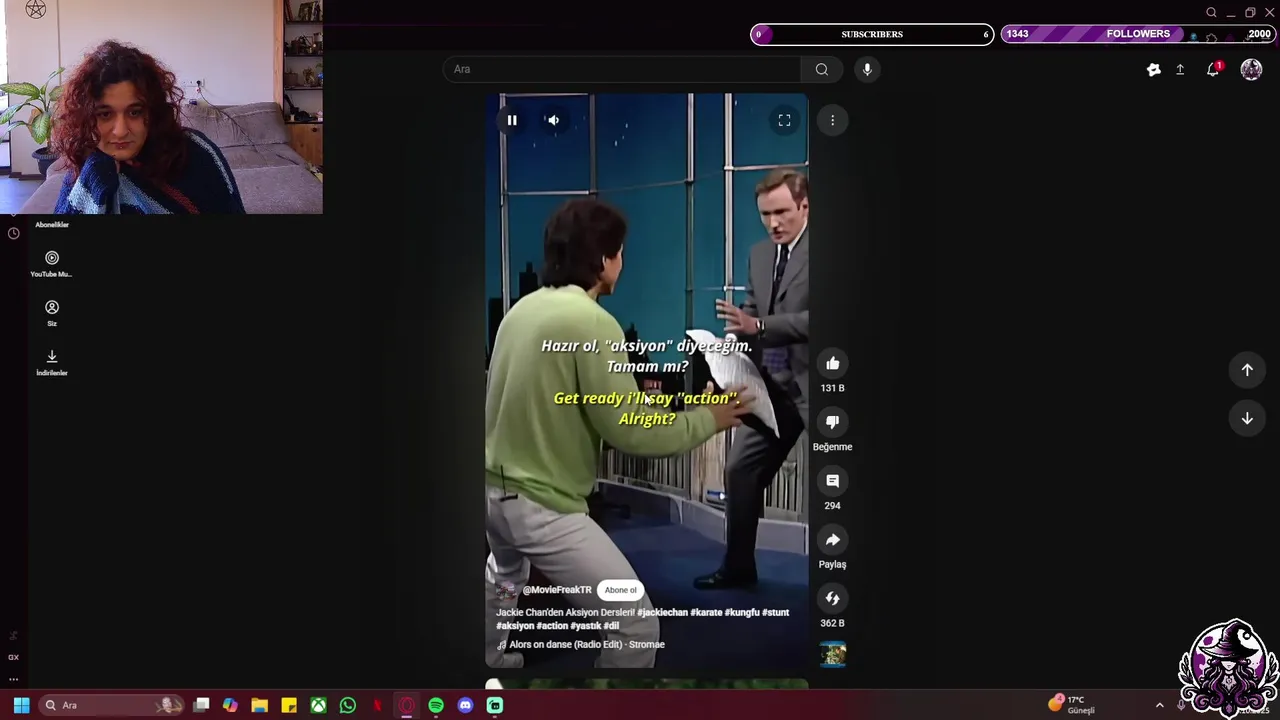Image resolution: width=1280 pixels, height=720 pixels.
Task: Mute the Short's volume
Action: pyautogui.click(x=553, y=120)
